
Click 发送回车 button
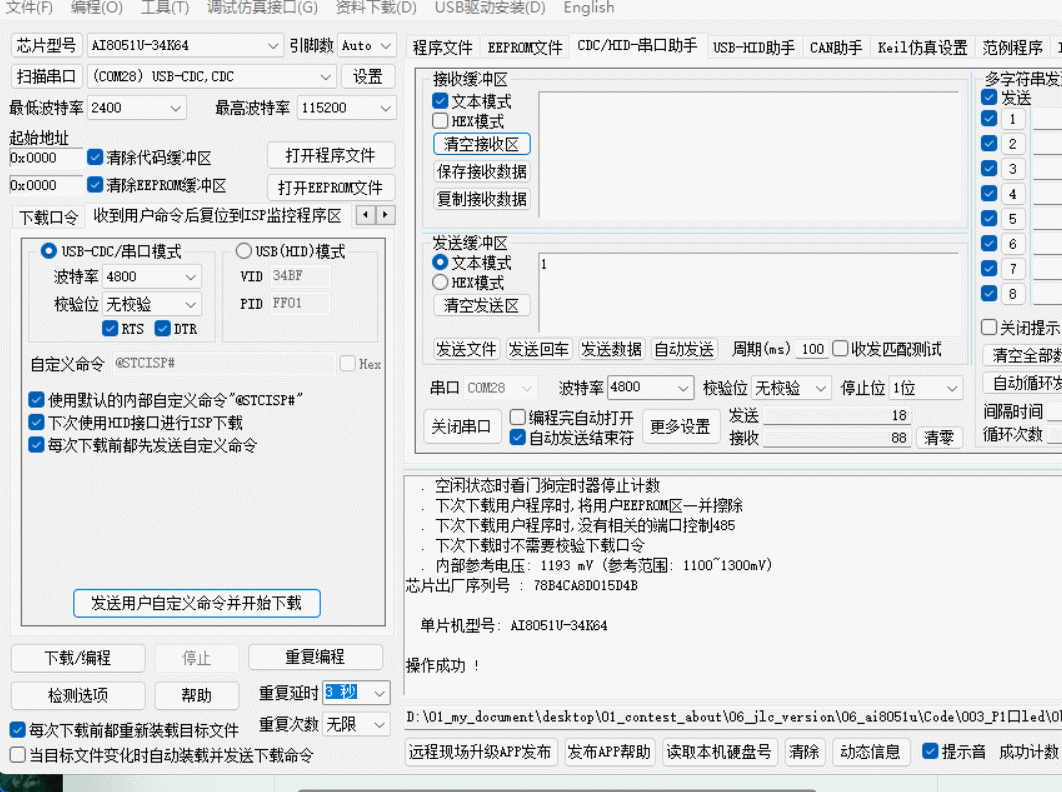(538, 350)
